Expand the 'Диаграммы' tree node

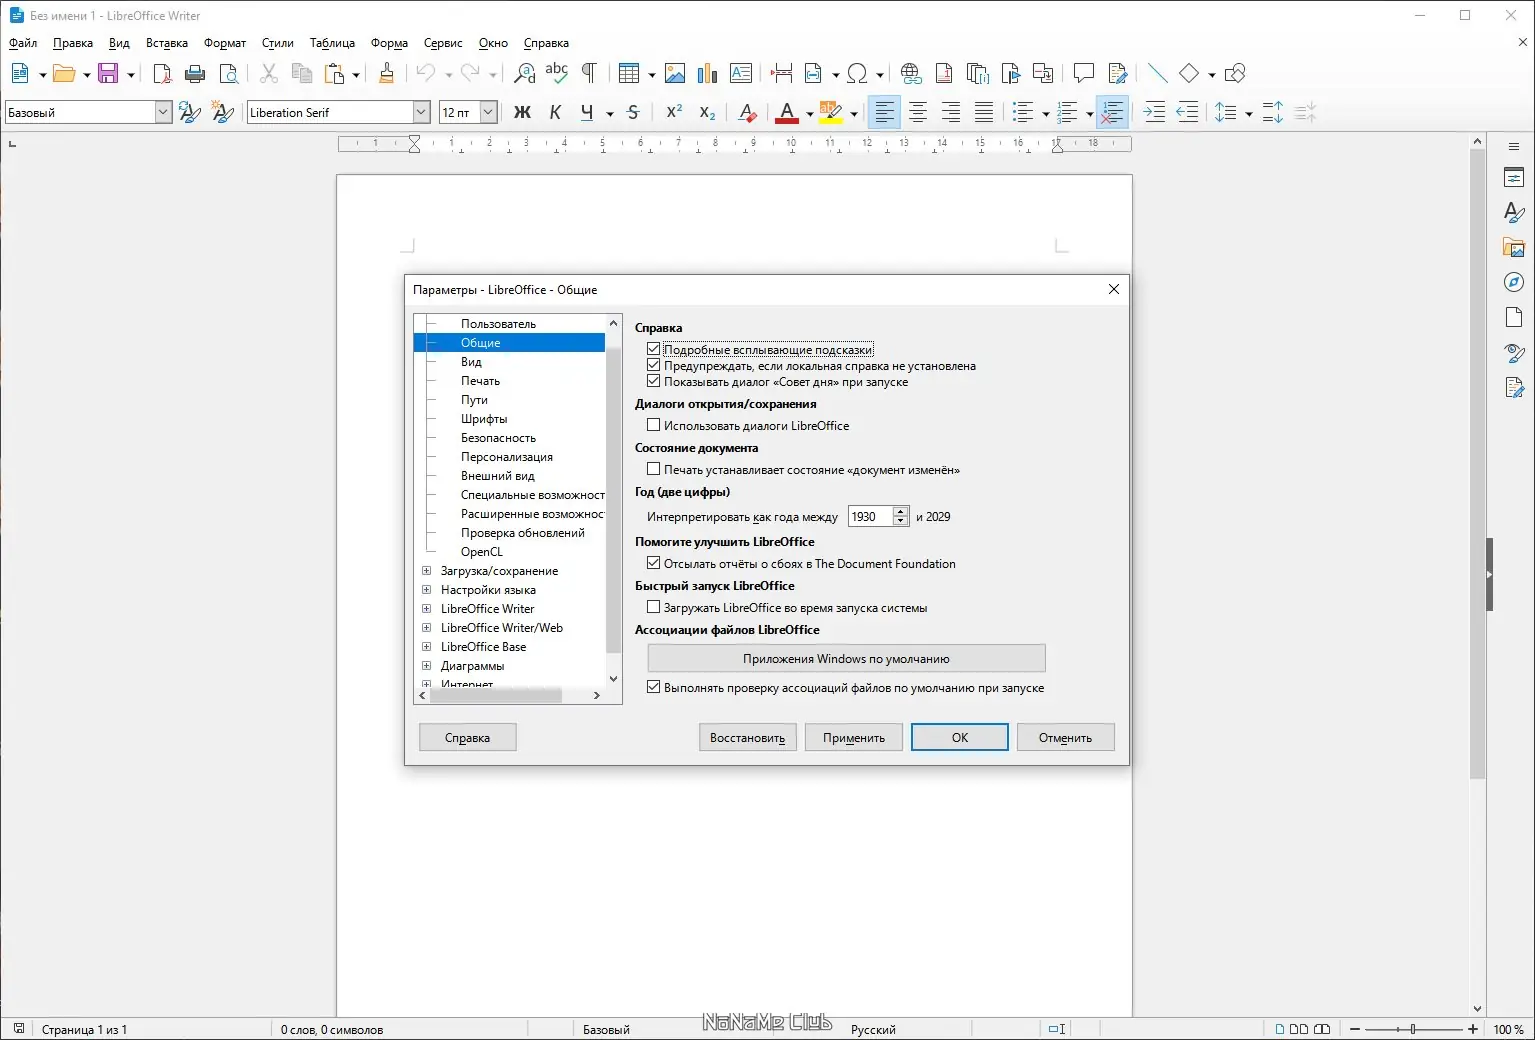point(427,666)
